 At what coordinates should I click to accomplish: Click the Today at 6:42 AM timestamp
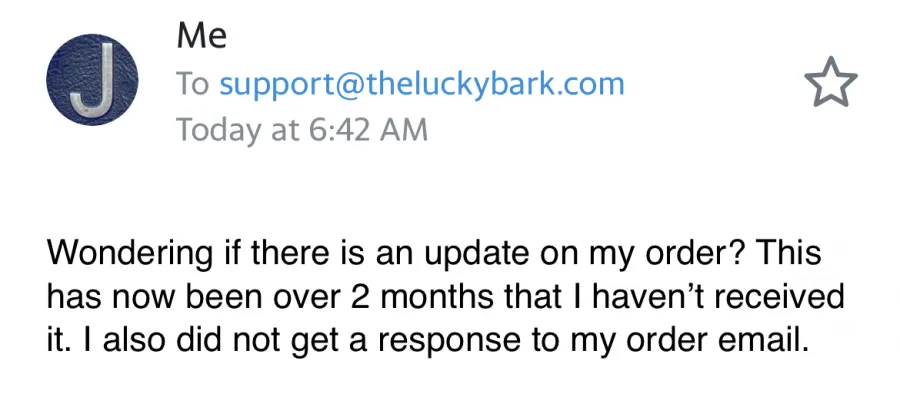(302, 130)
